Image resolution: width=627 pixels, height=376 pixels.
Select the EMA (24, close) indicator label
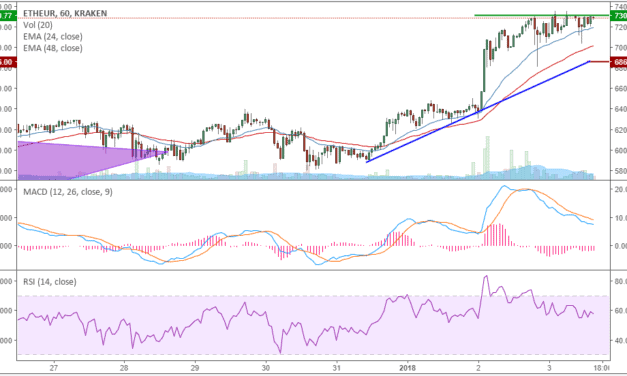point(53,36)
